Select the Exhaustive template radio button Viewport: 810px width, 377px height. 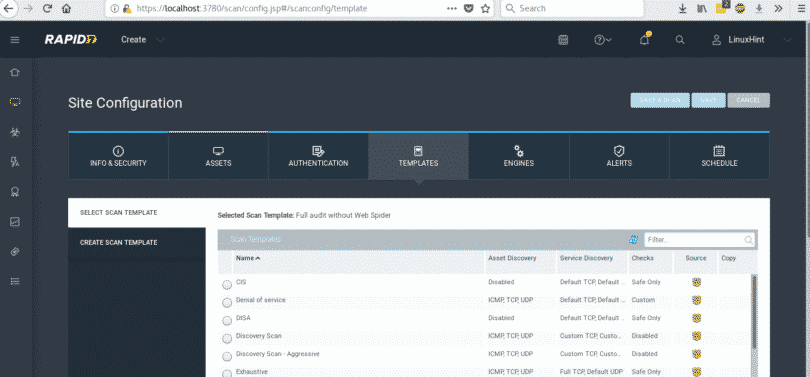coord(227,373)
